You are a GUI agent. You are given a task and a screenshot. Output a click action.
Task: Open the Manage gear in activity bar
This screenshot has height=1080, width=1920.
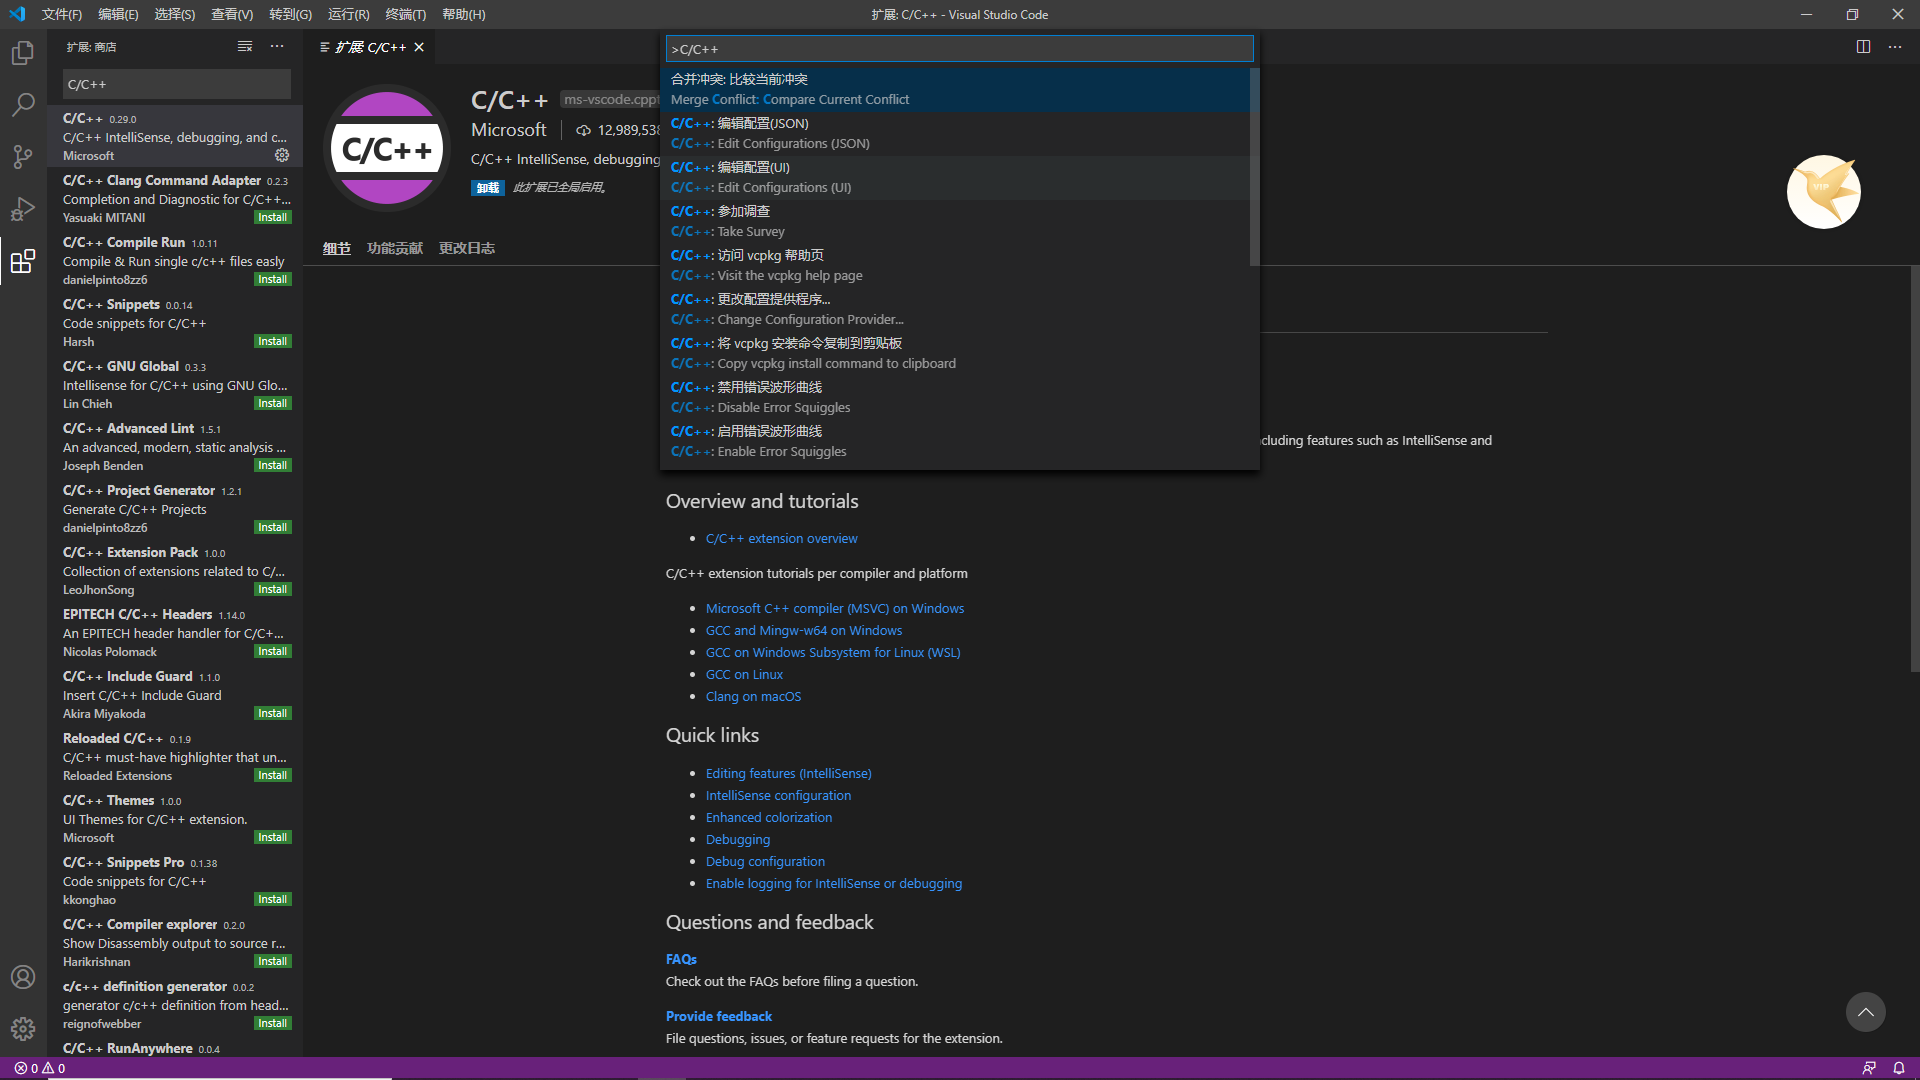(23, 1029)
